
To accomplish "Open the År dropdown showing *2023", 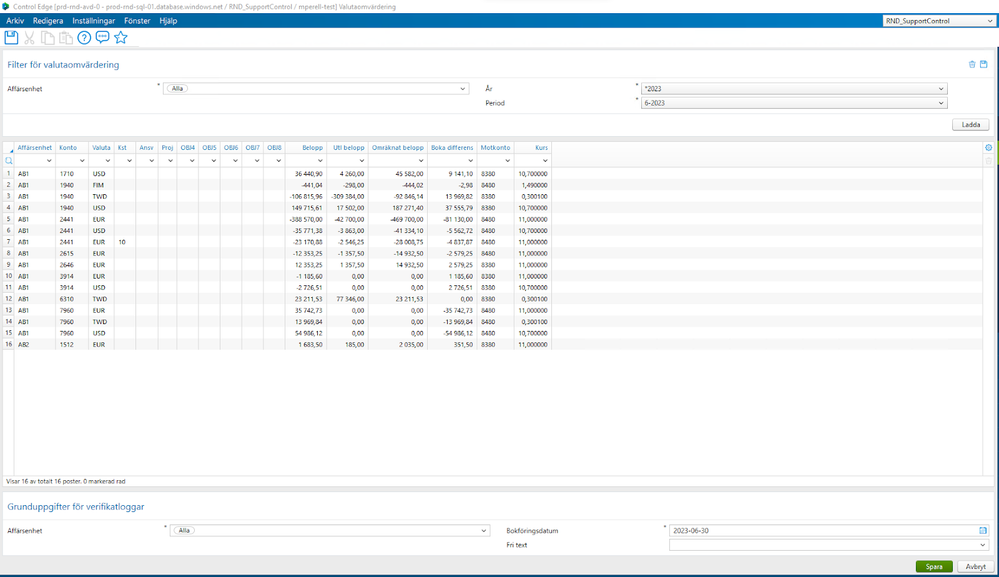I will [941, 89].
